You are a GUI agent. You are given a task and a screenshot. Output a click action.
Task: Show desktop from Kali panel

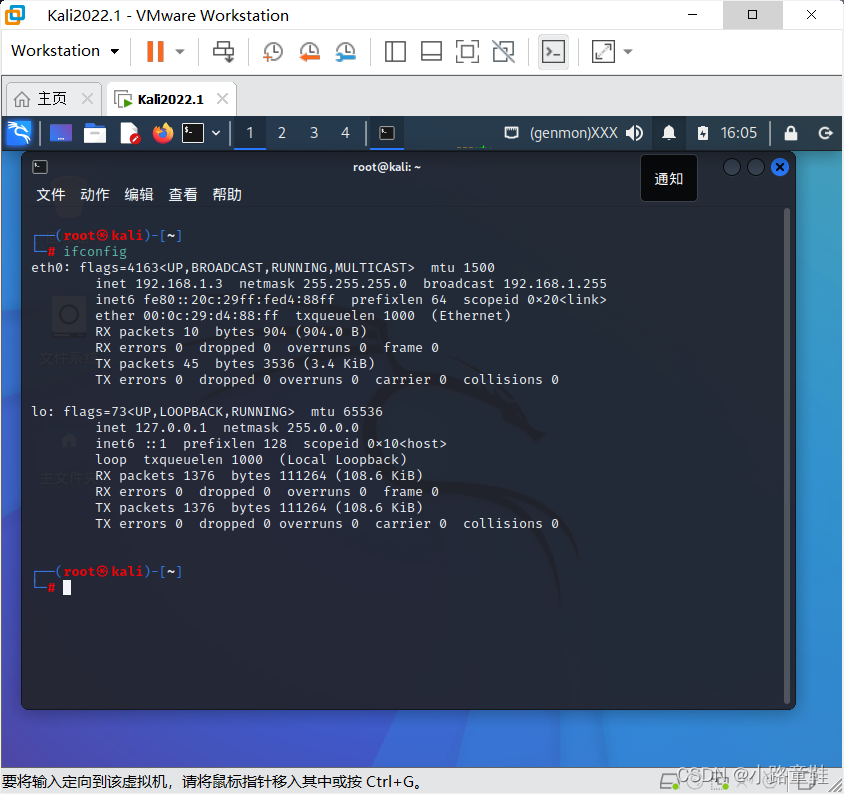pos(61,132)
